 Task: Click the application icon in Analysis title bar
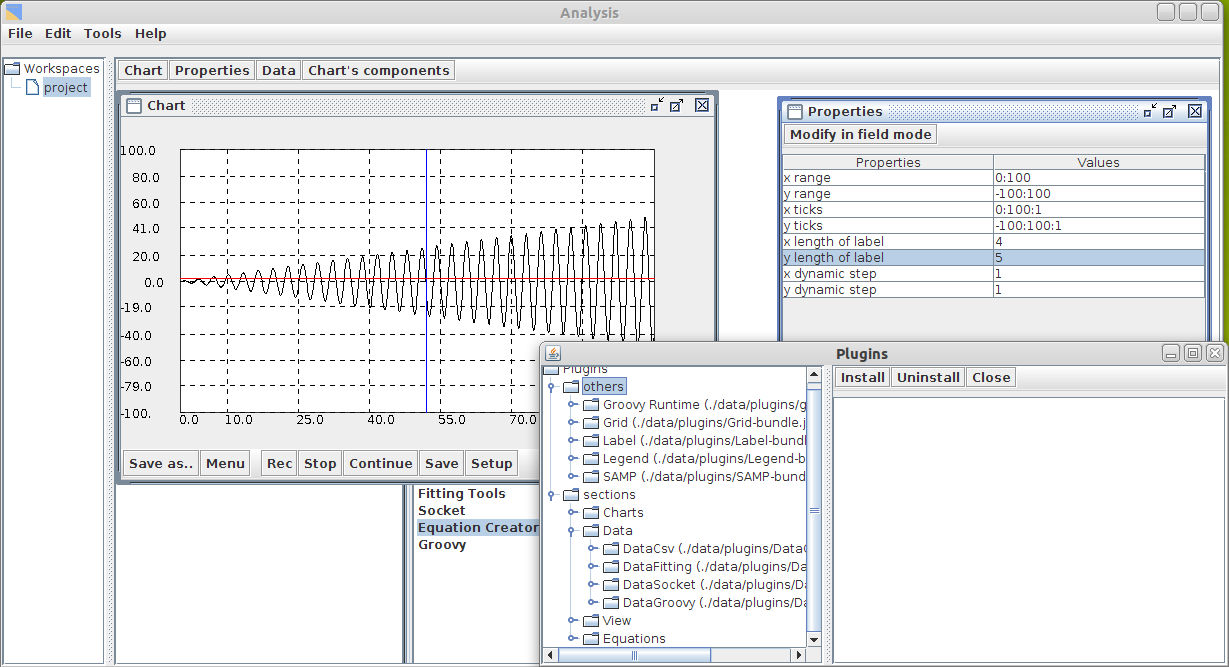pos(14,12)
